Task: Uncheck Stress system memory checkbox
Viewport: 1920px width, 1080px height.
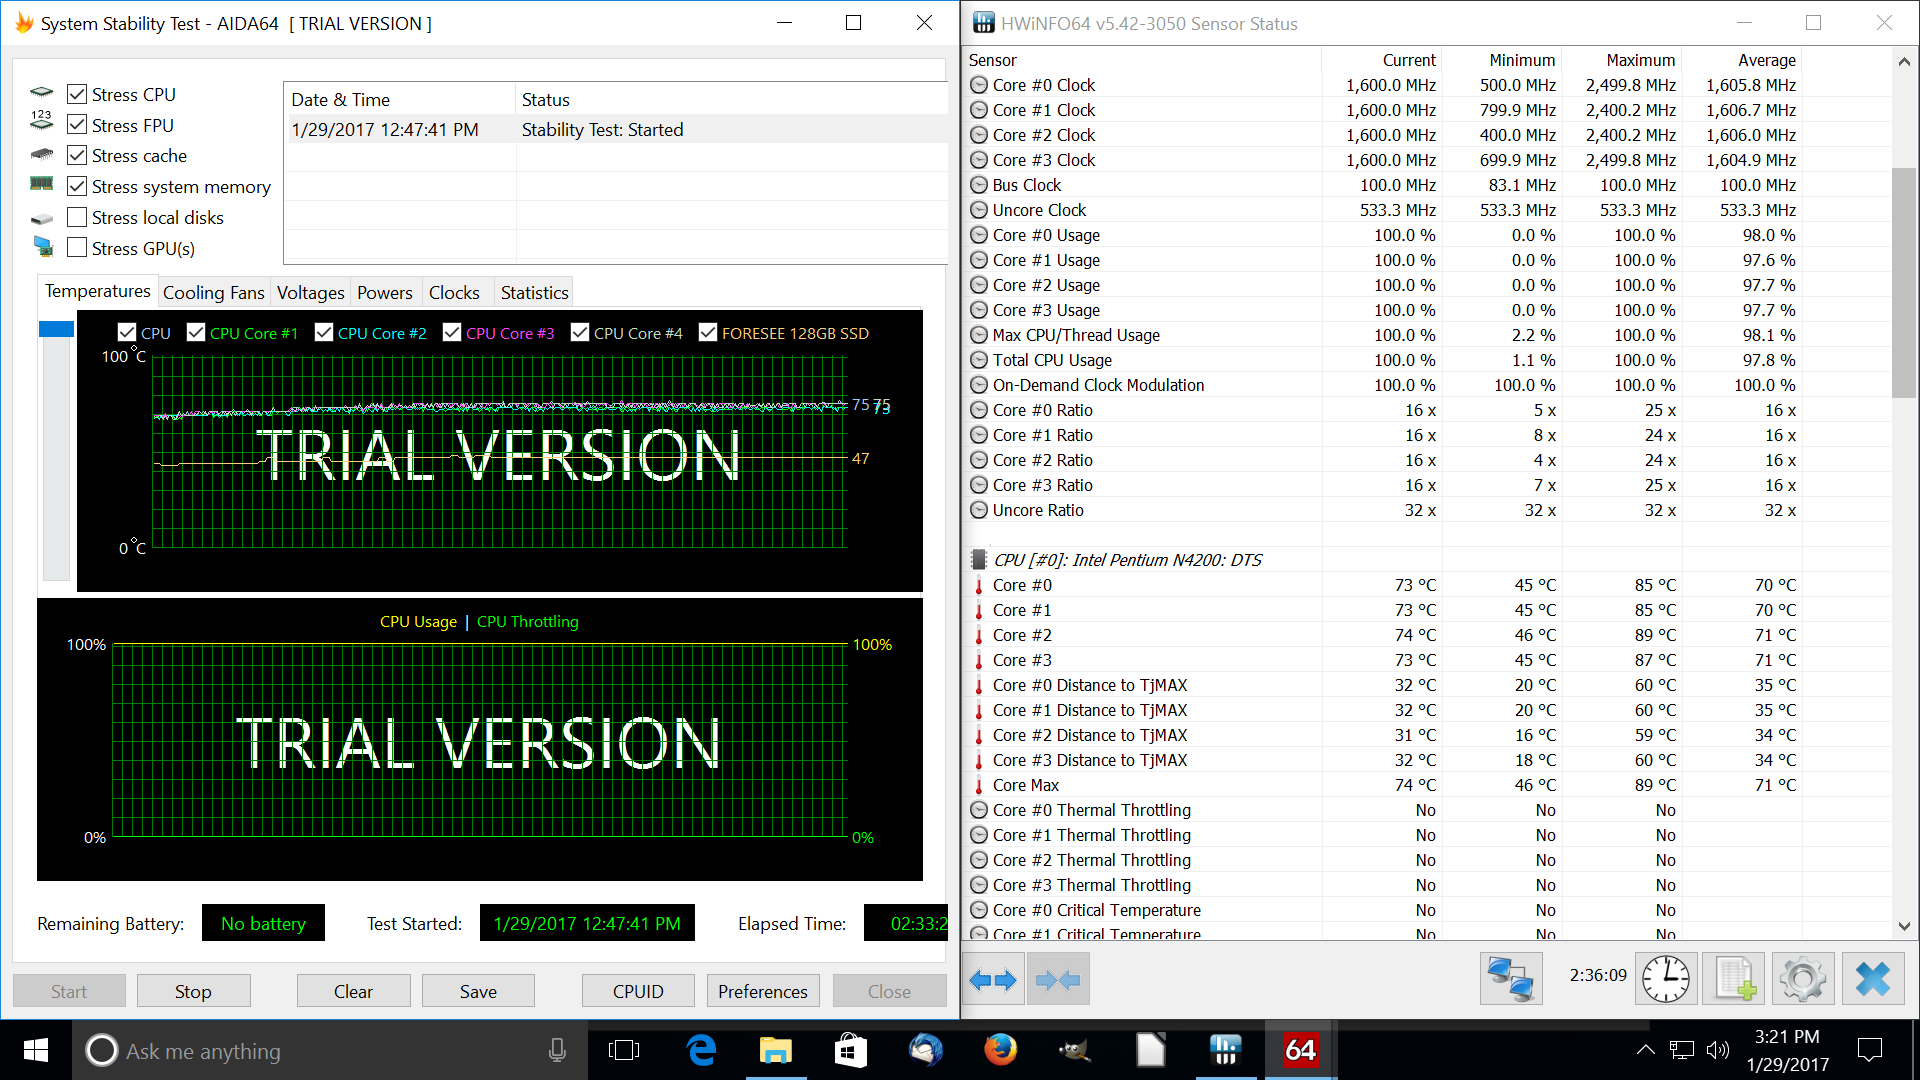Action: pos(77,186)
